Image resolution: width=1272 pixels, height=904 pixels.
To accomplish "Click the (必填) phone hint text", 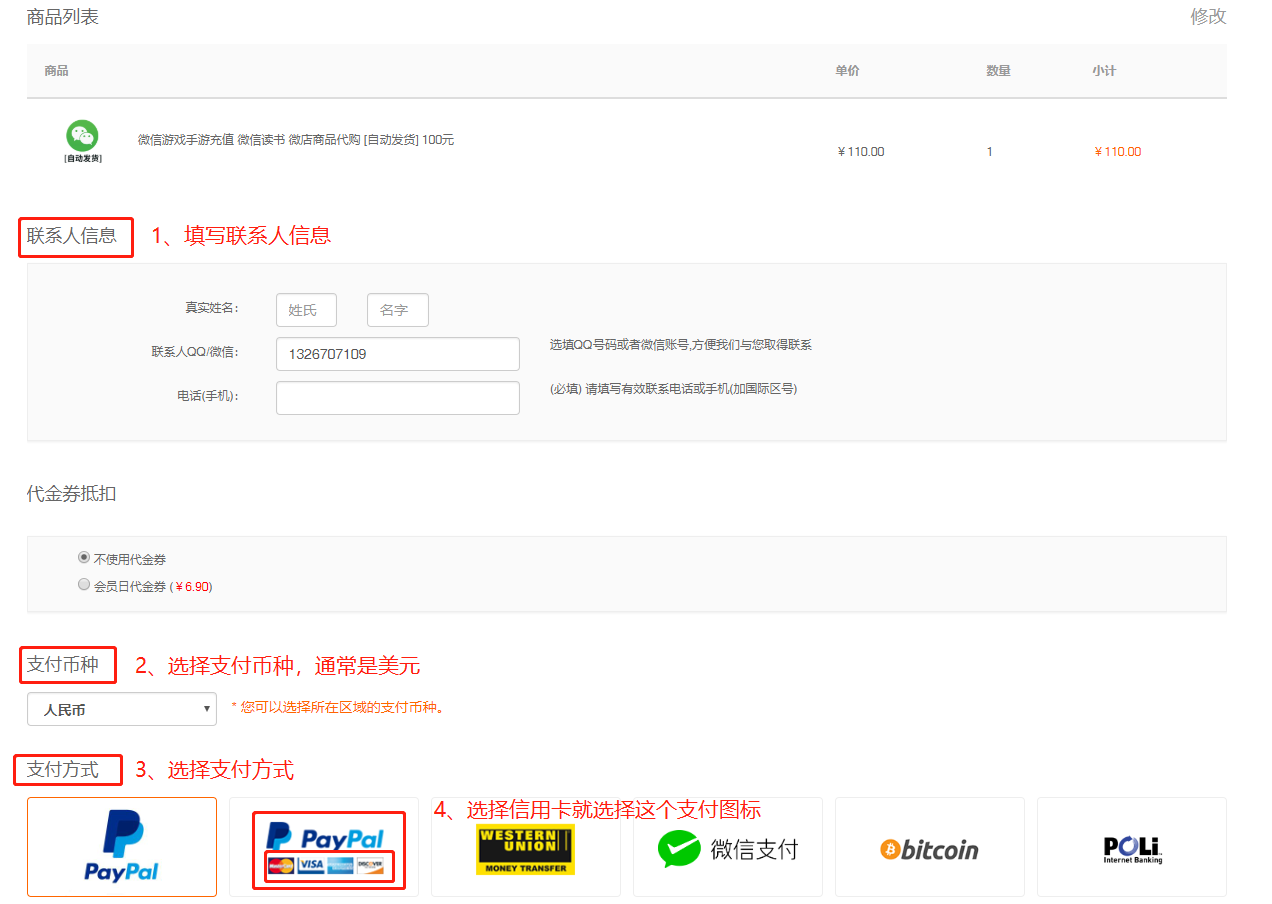I will pyautogui.click(x=673, y=389).
